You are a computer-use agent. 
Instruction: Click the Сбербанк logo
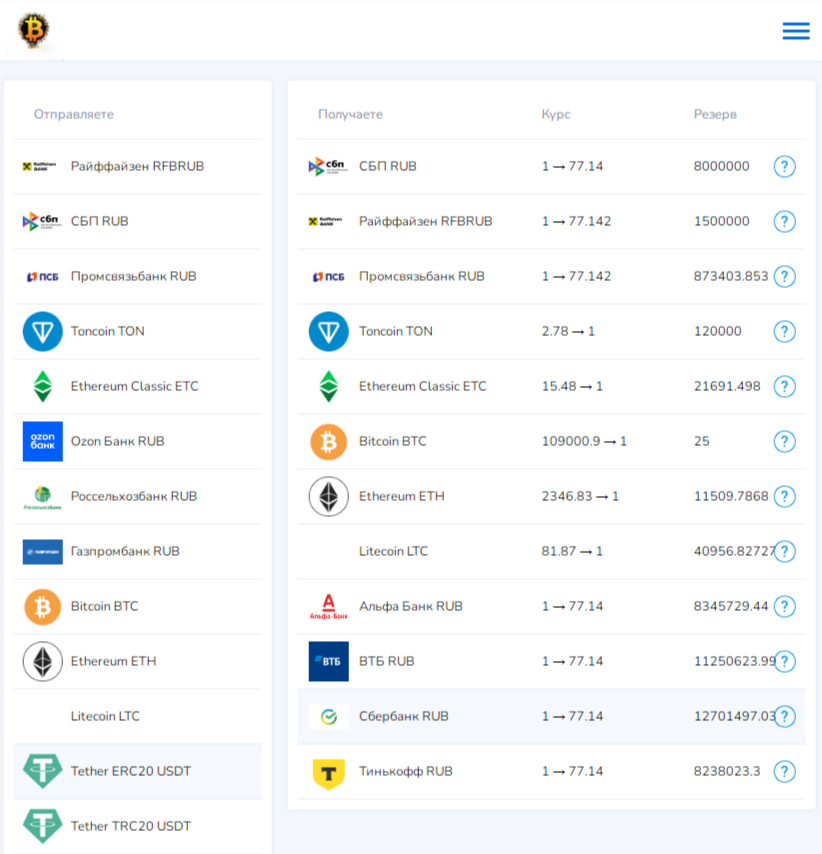tap(328, 717)
